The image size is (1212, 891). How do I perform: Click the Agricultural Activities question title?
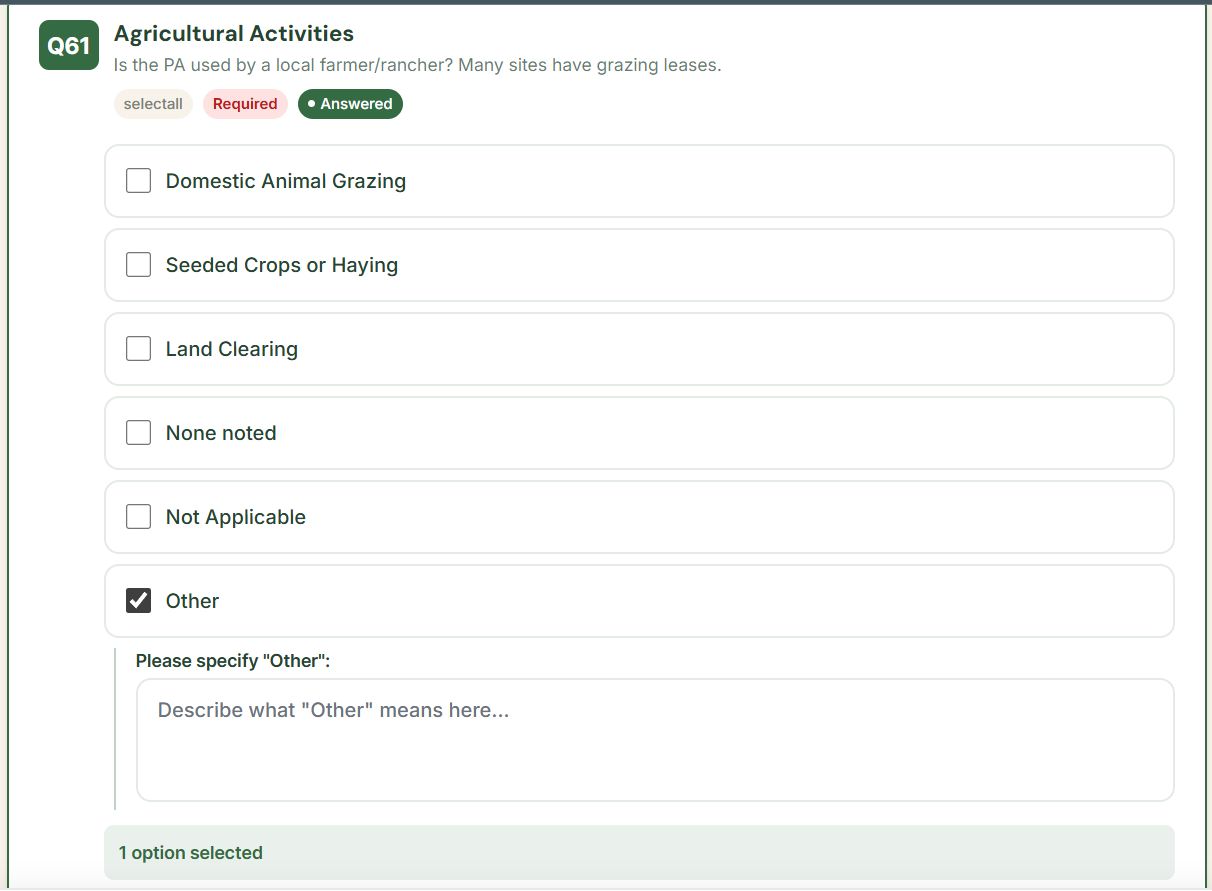(x=233, y=33)
